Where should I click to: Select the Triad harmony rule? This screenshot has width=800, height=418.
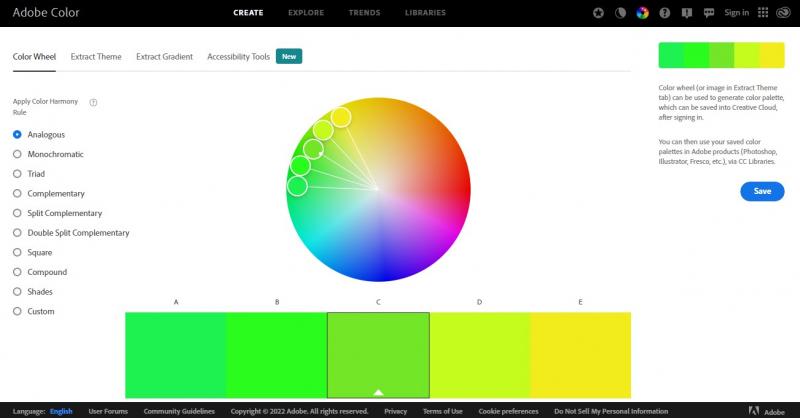pos(29,174)
